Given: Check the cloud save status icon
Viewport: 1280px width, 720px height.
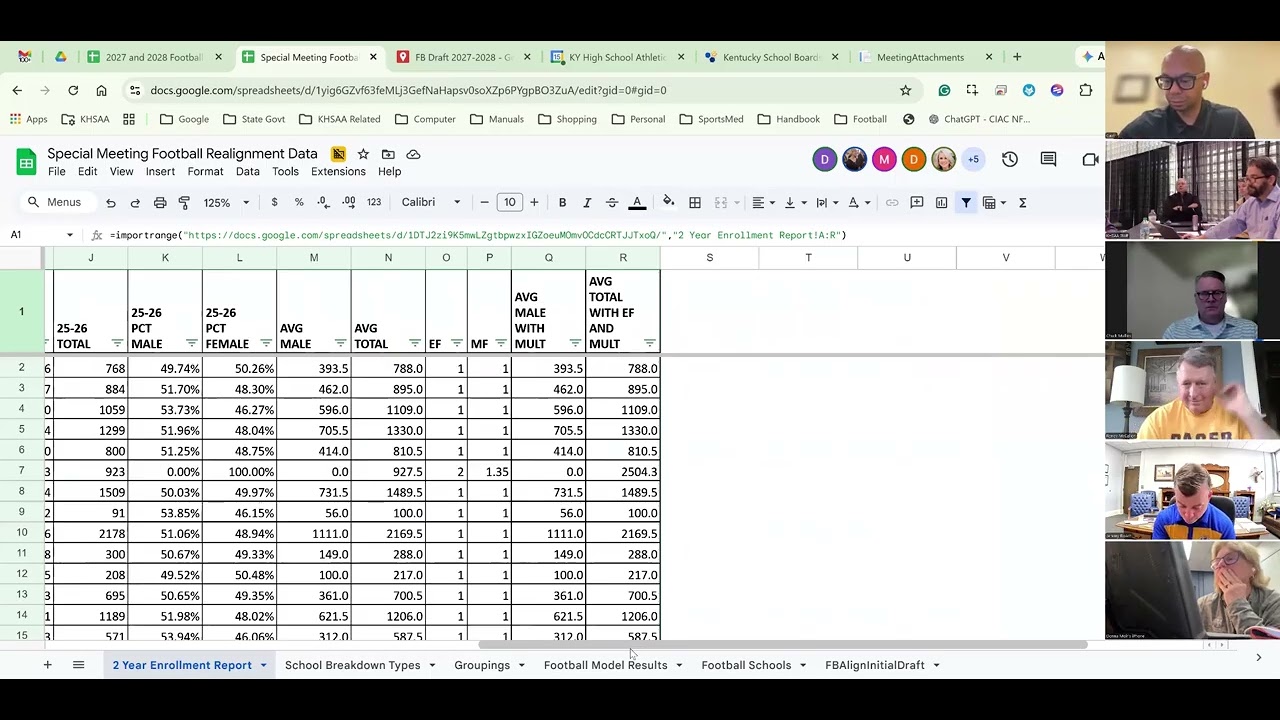Looking at the screenshot, I should [413, 154].
